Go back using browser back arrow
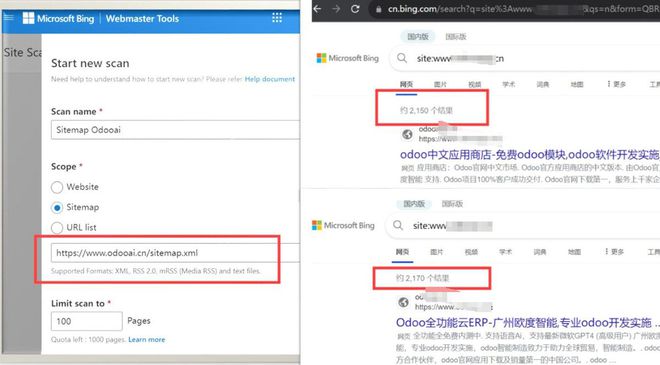 317,9
